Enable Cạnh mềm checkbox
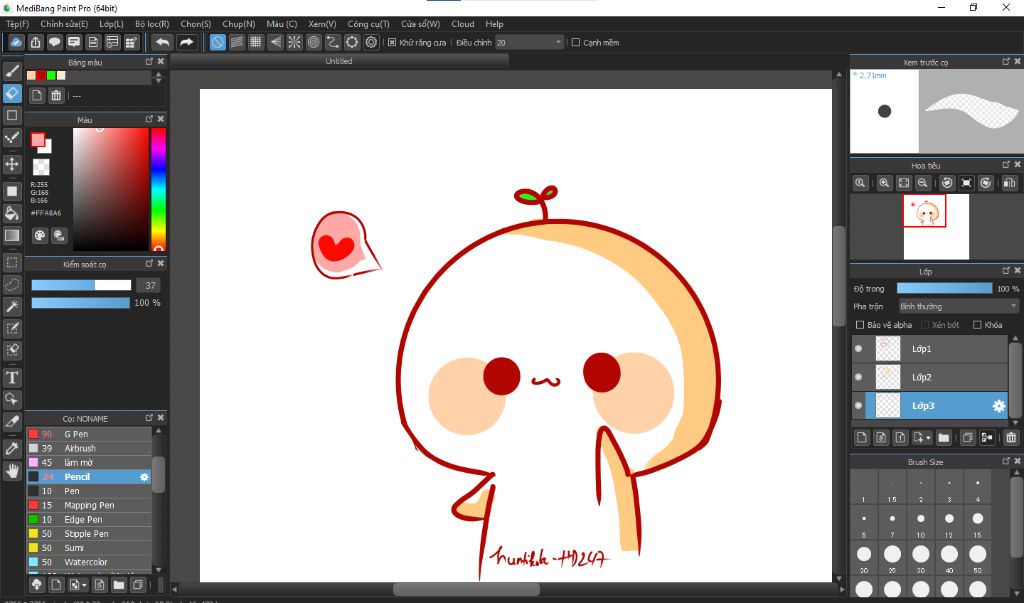 575,42
